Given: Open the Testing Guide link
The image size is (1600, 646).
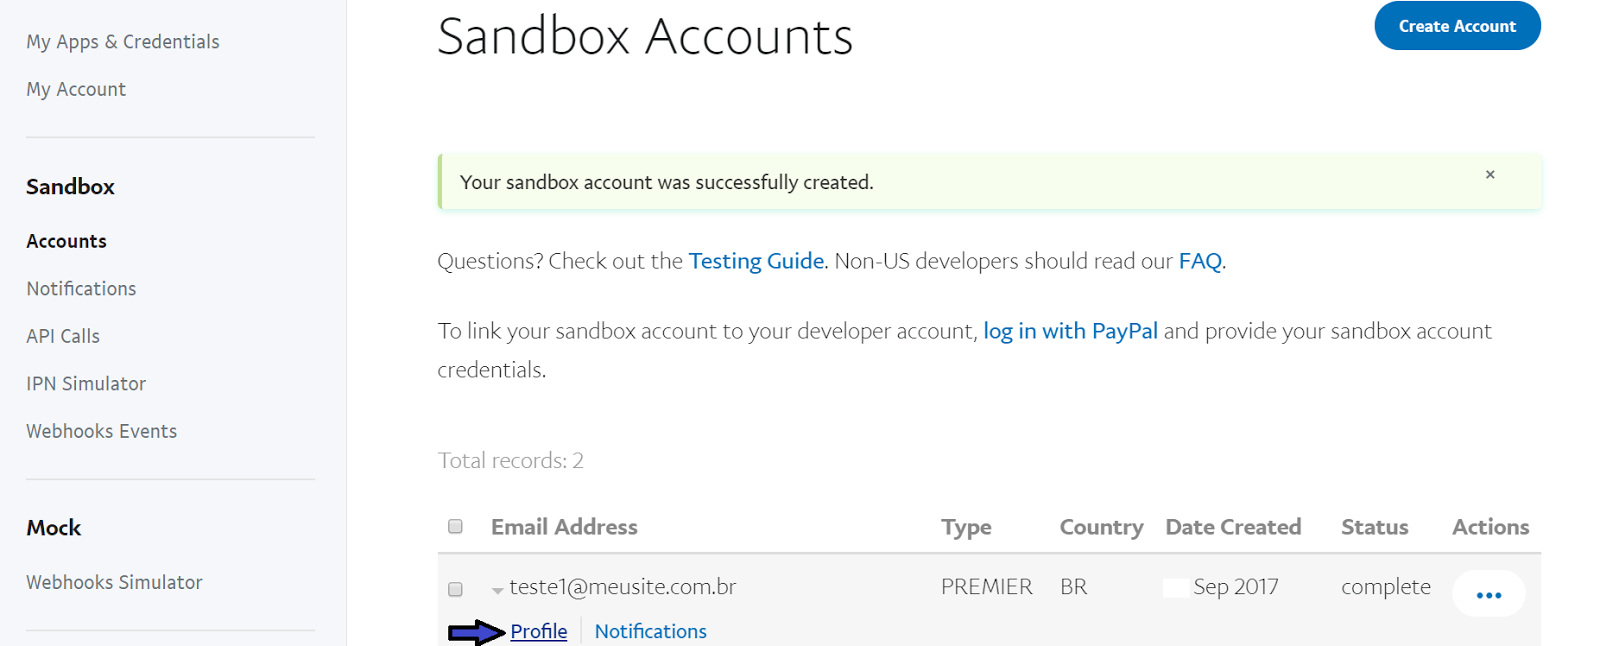Looking at the screenshot, I should (x=756, y=261).
